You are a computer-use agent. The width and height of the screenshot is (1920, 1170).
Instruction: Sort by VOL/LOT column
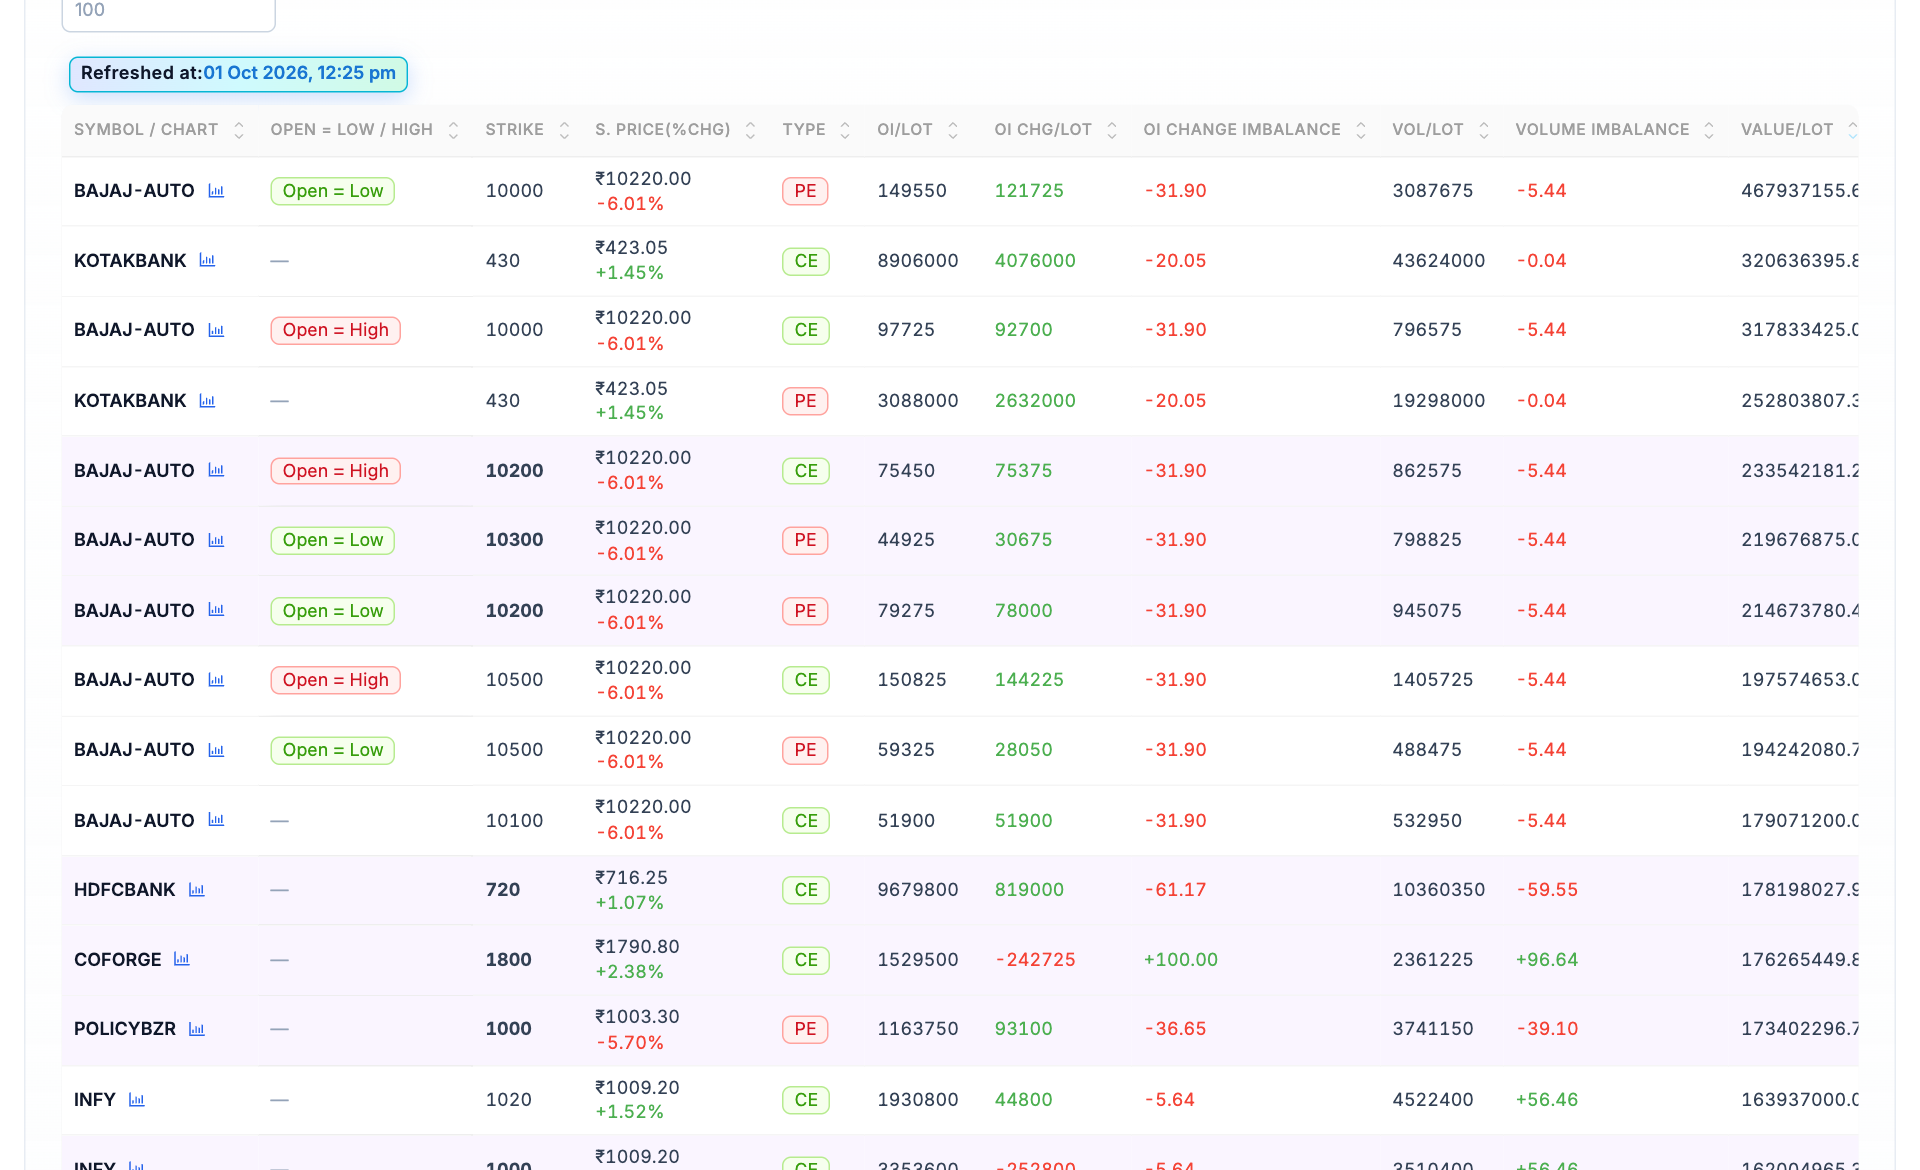point(1484,130)
